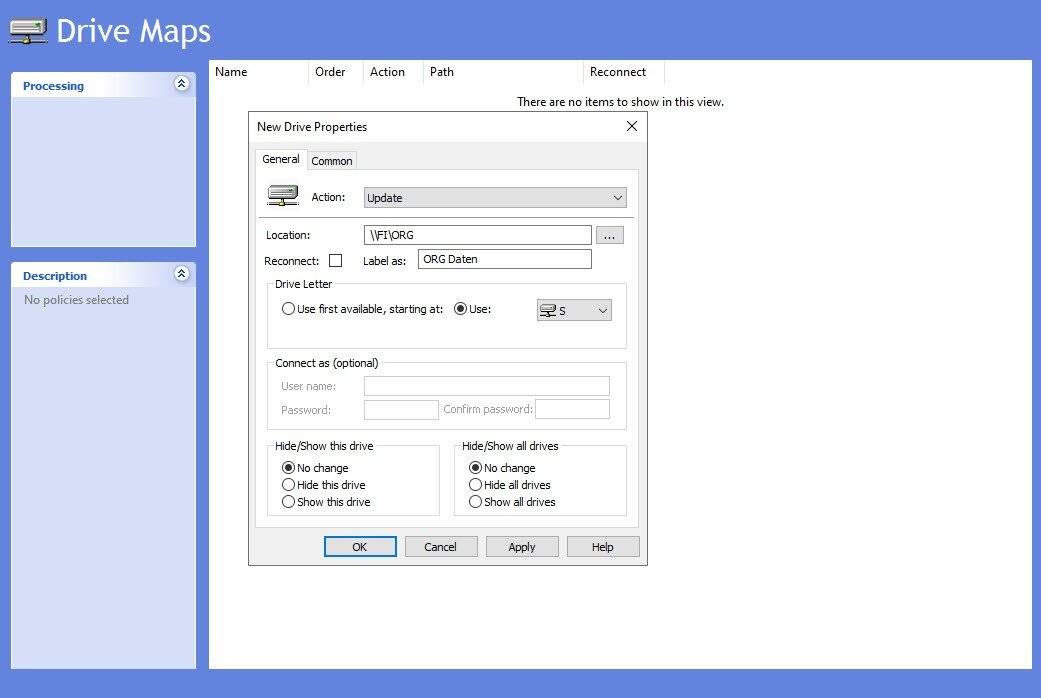Click the drive icon beside Action
This screenshot has width=1041, height=698.
pyautogui.click(x=283, y=197)
